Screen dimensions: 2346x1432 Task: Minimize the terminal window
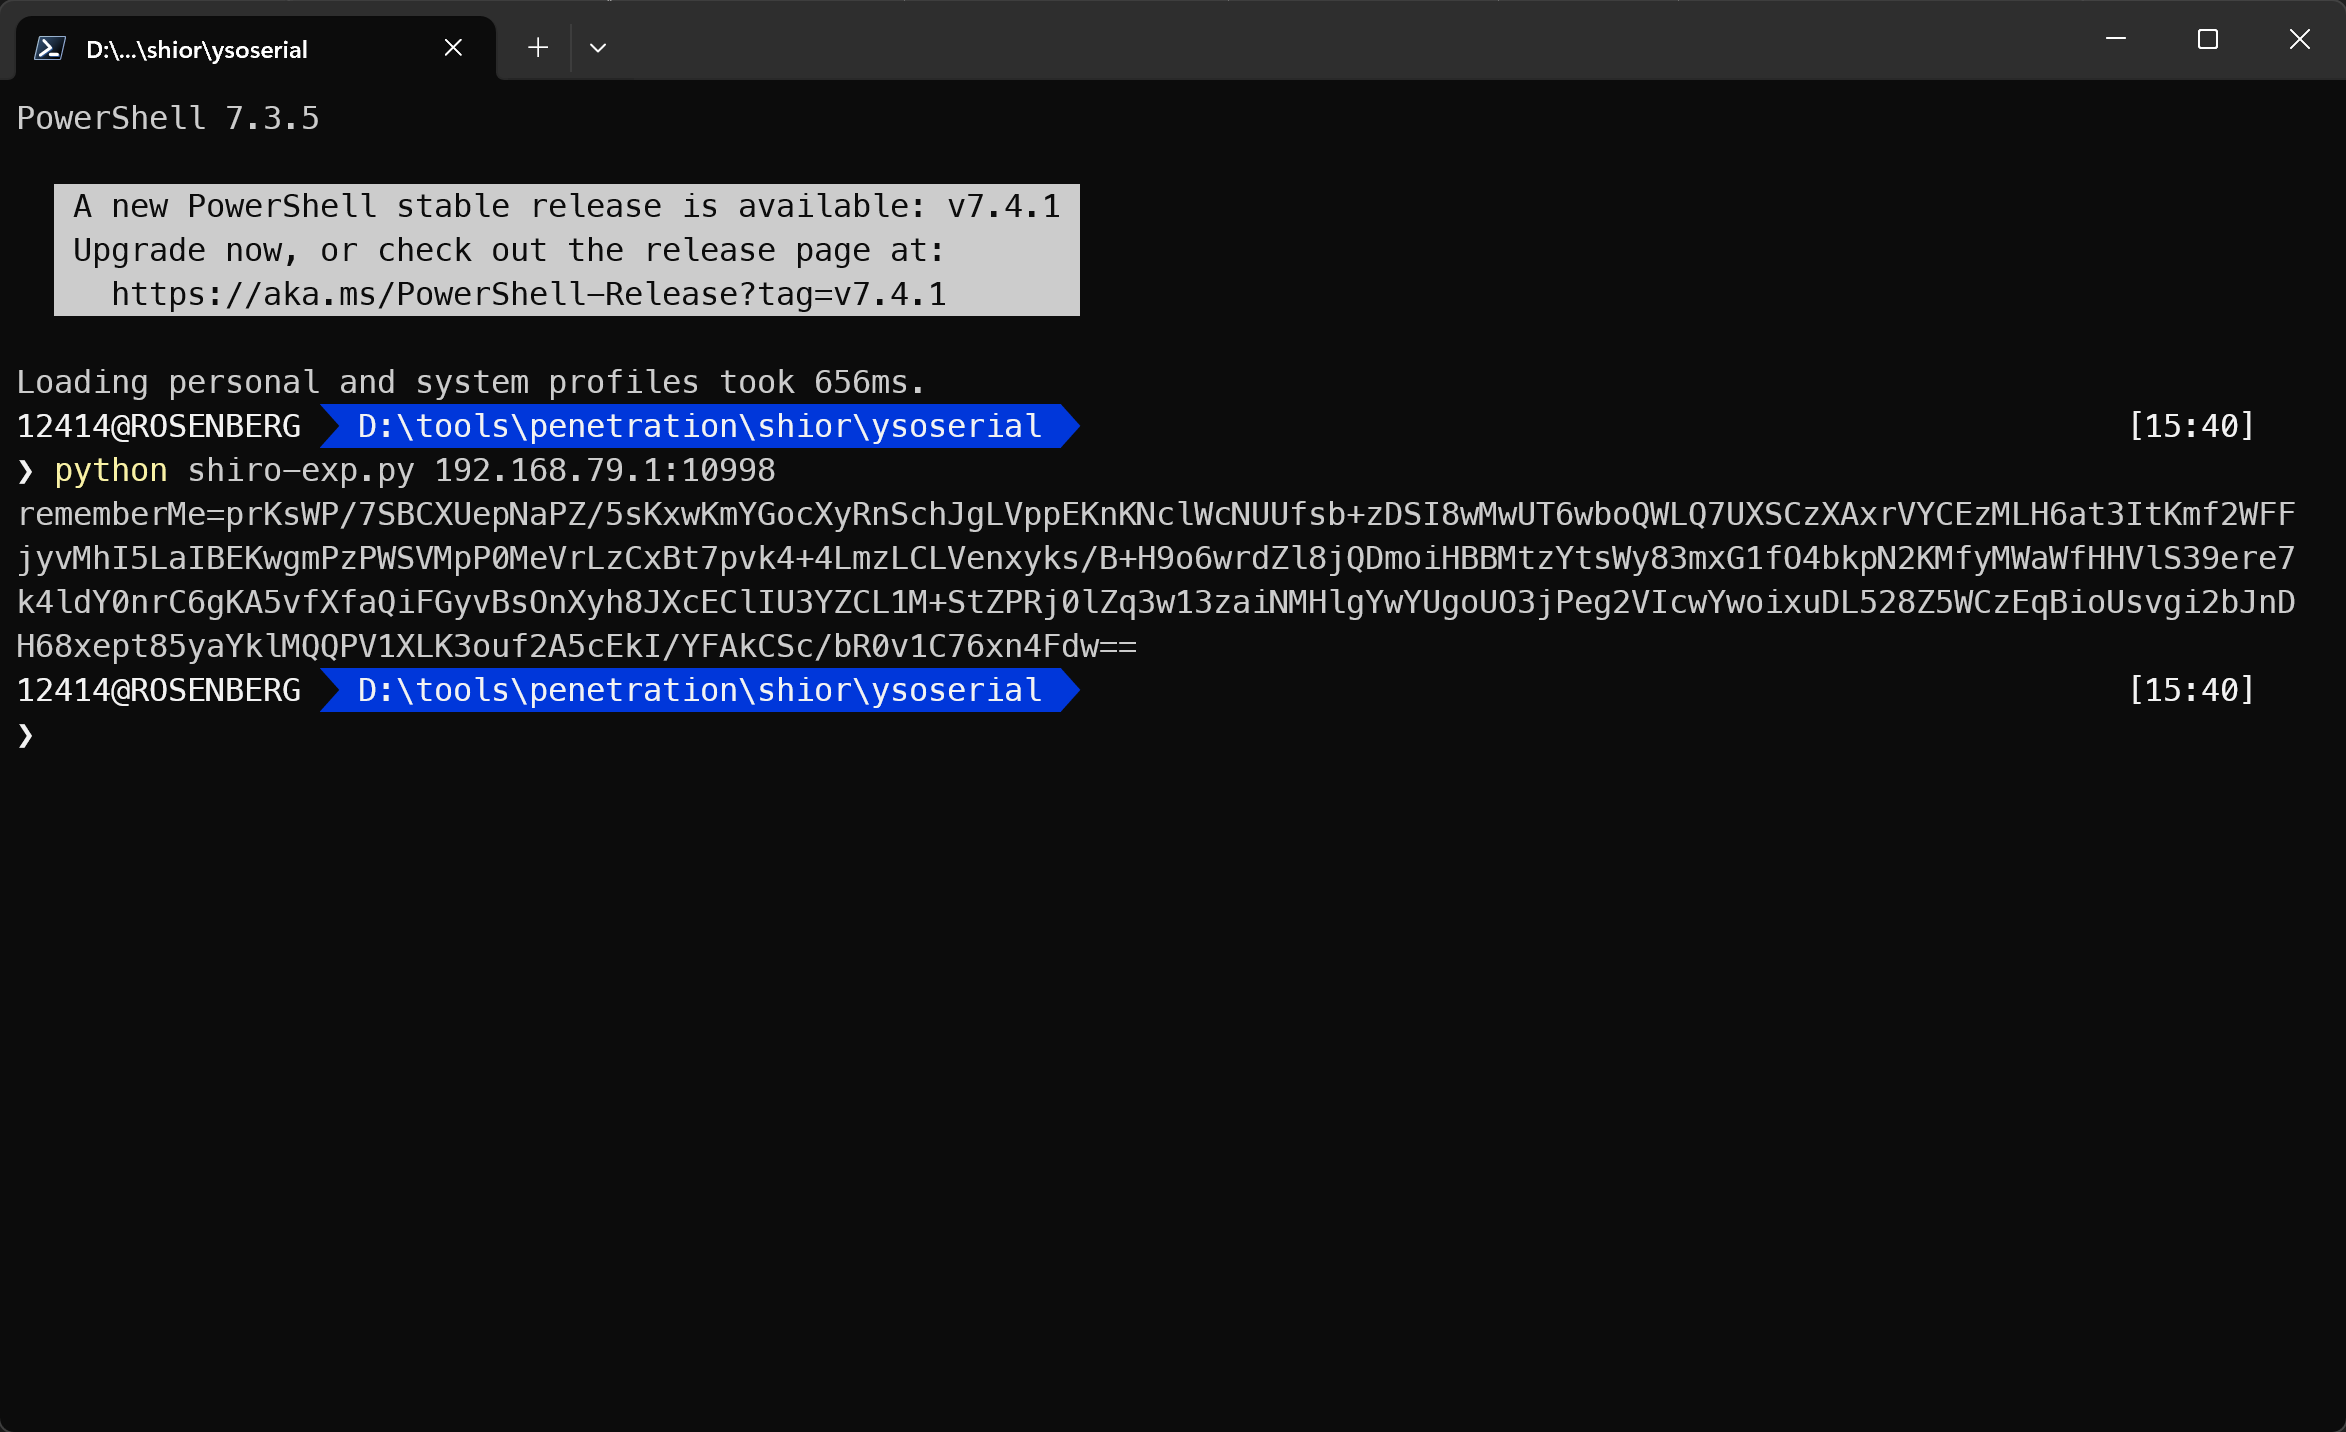tap(2115, 40)
